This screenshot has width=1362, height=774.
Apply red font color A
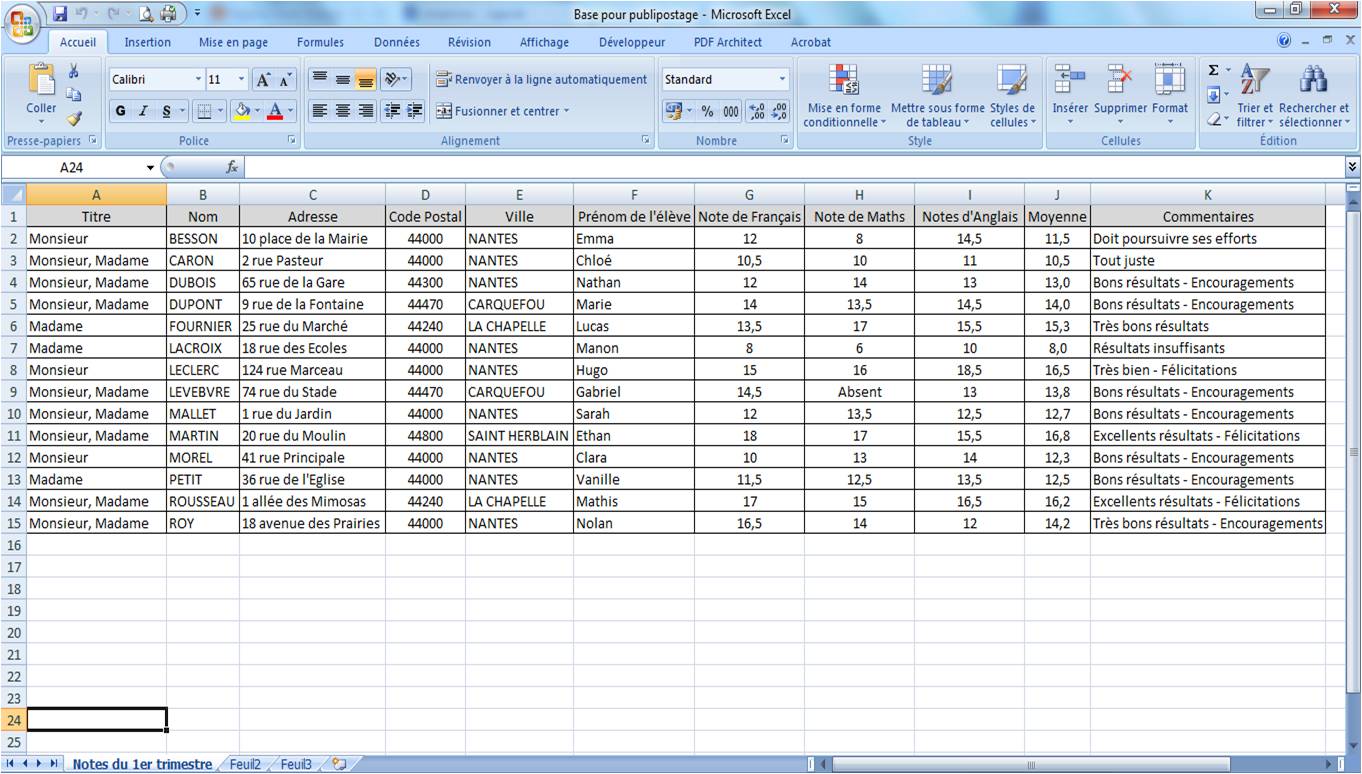point(275,111)
